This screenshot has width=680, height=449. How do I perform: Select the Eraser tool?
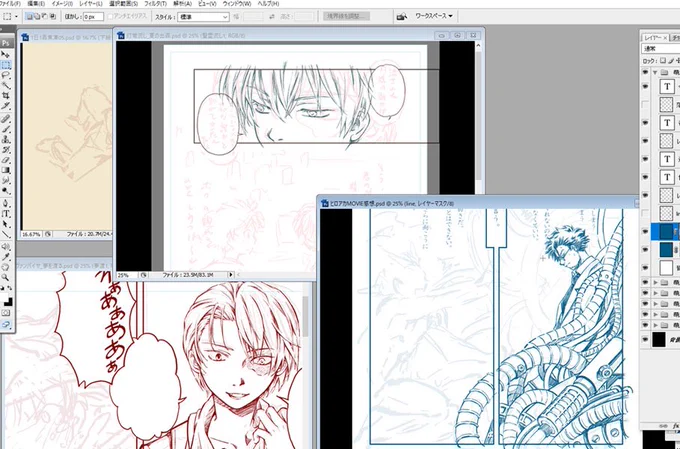pos(6,160)
